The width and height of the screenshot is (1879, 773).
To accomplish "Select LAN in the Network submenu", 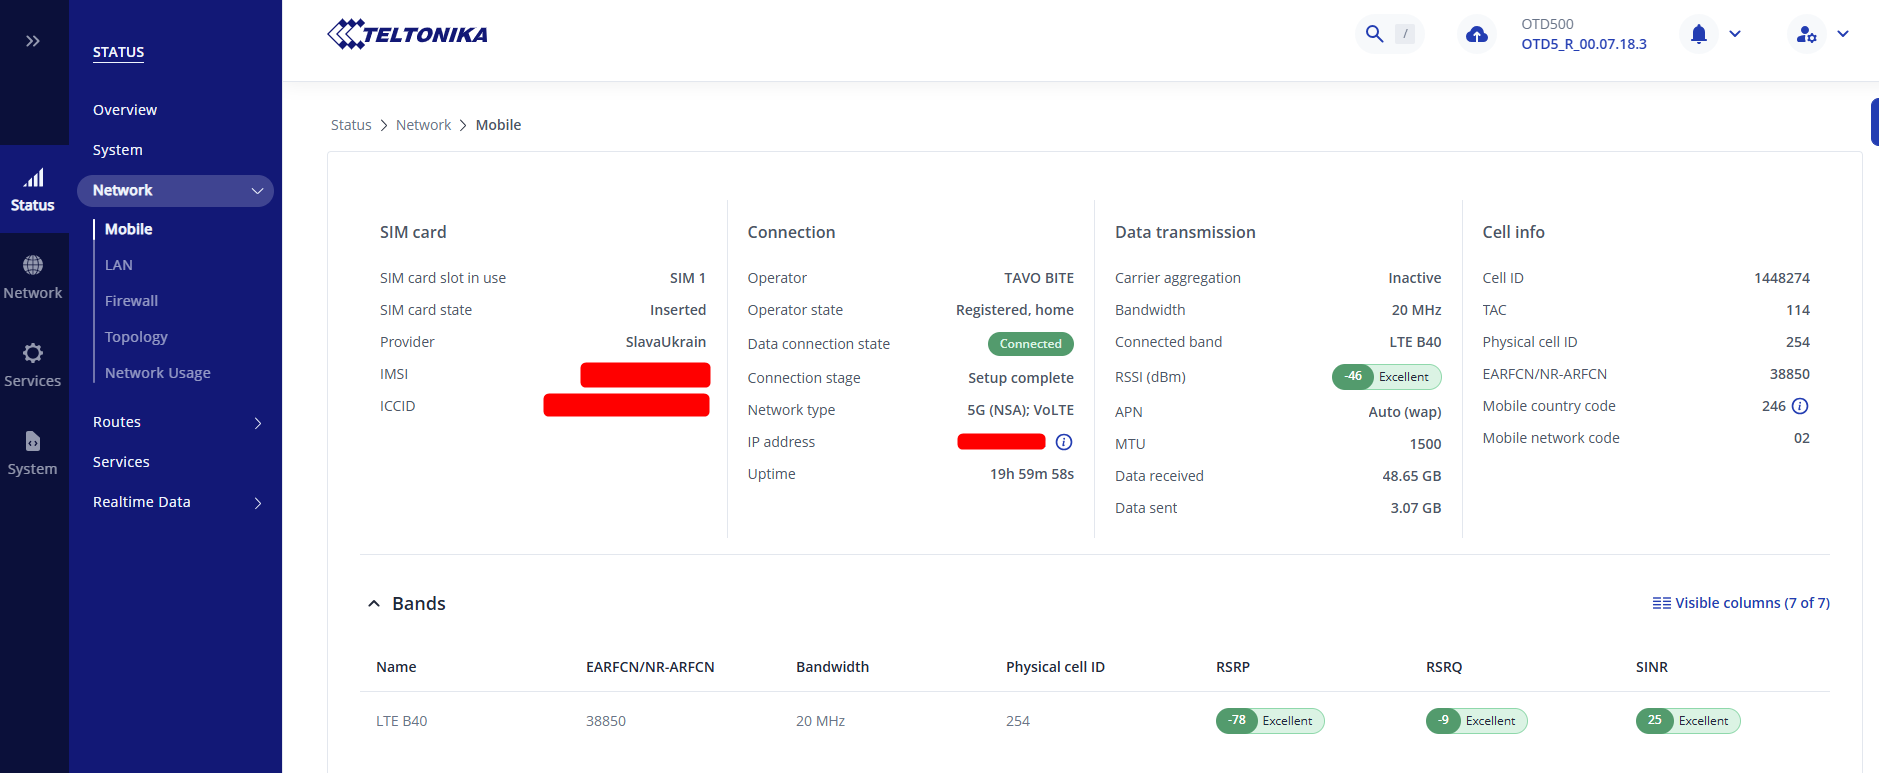I will [119, 265].
